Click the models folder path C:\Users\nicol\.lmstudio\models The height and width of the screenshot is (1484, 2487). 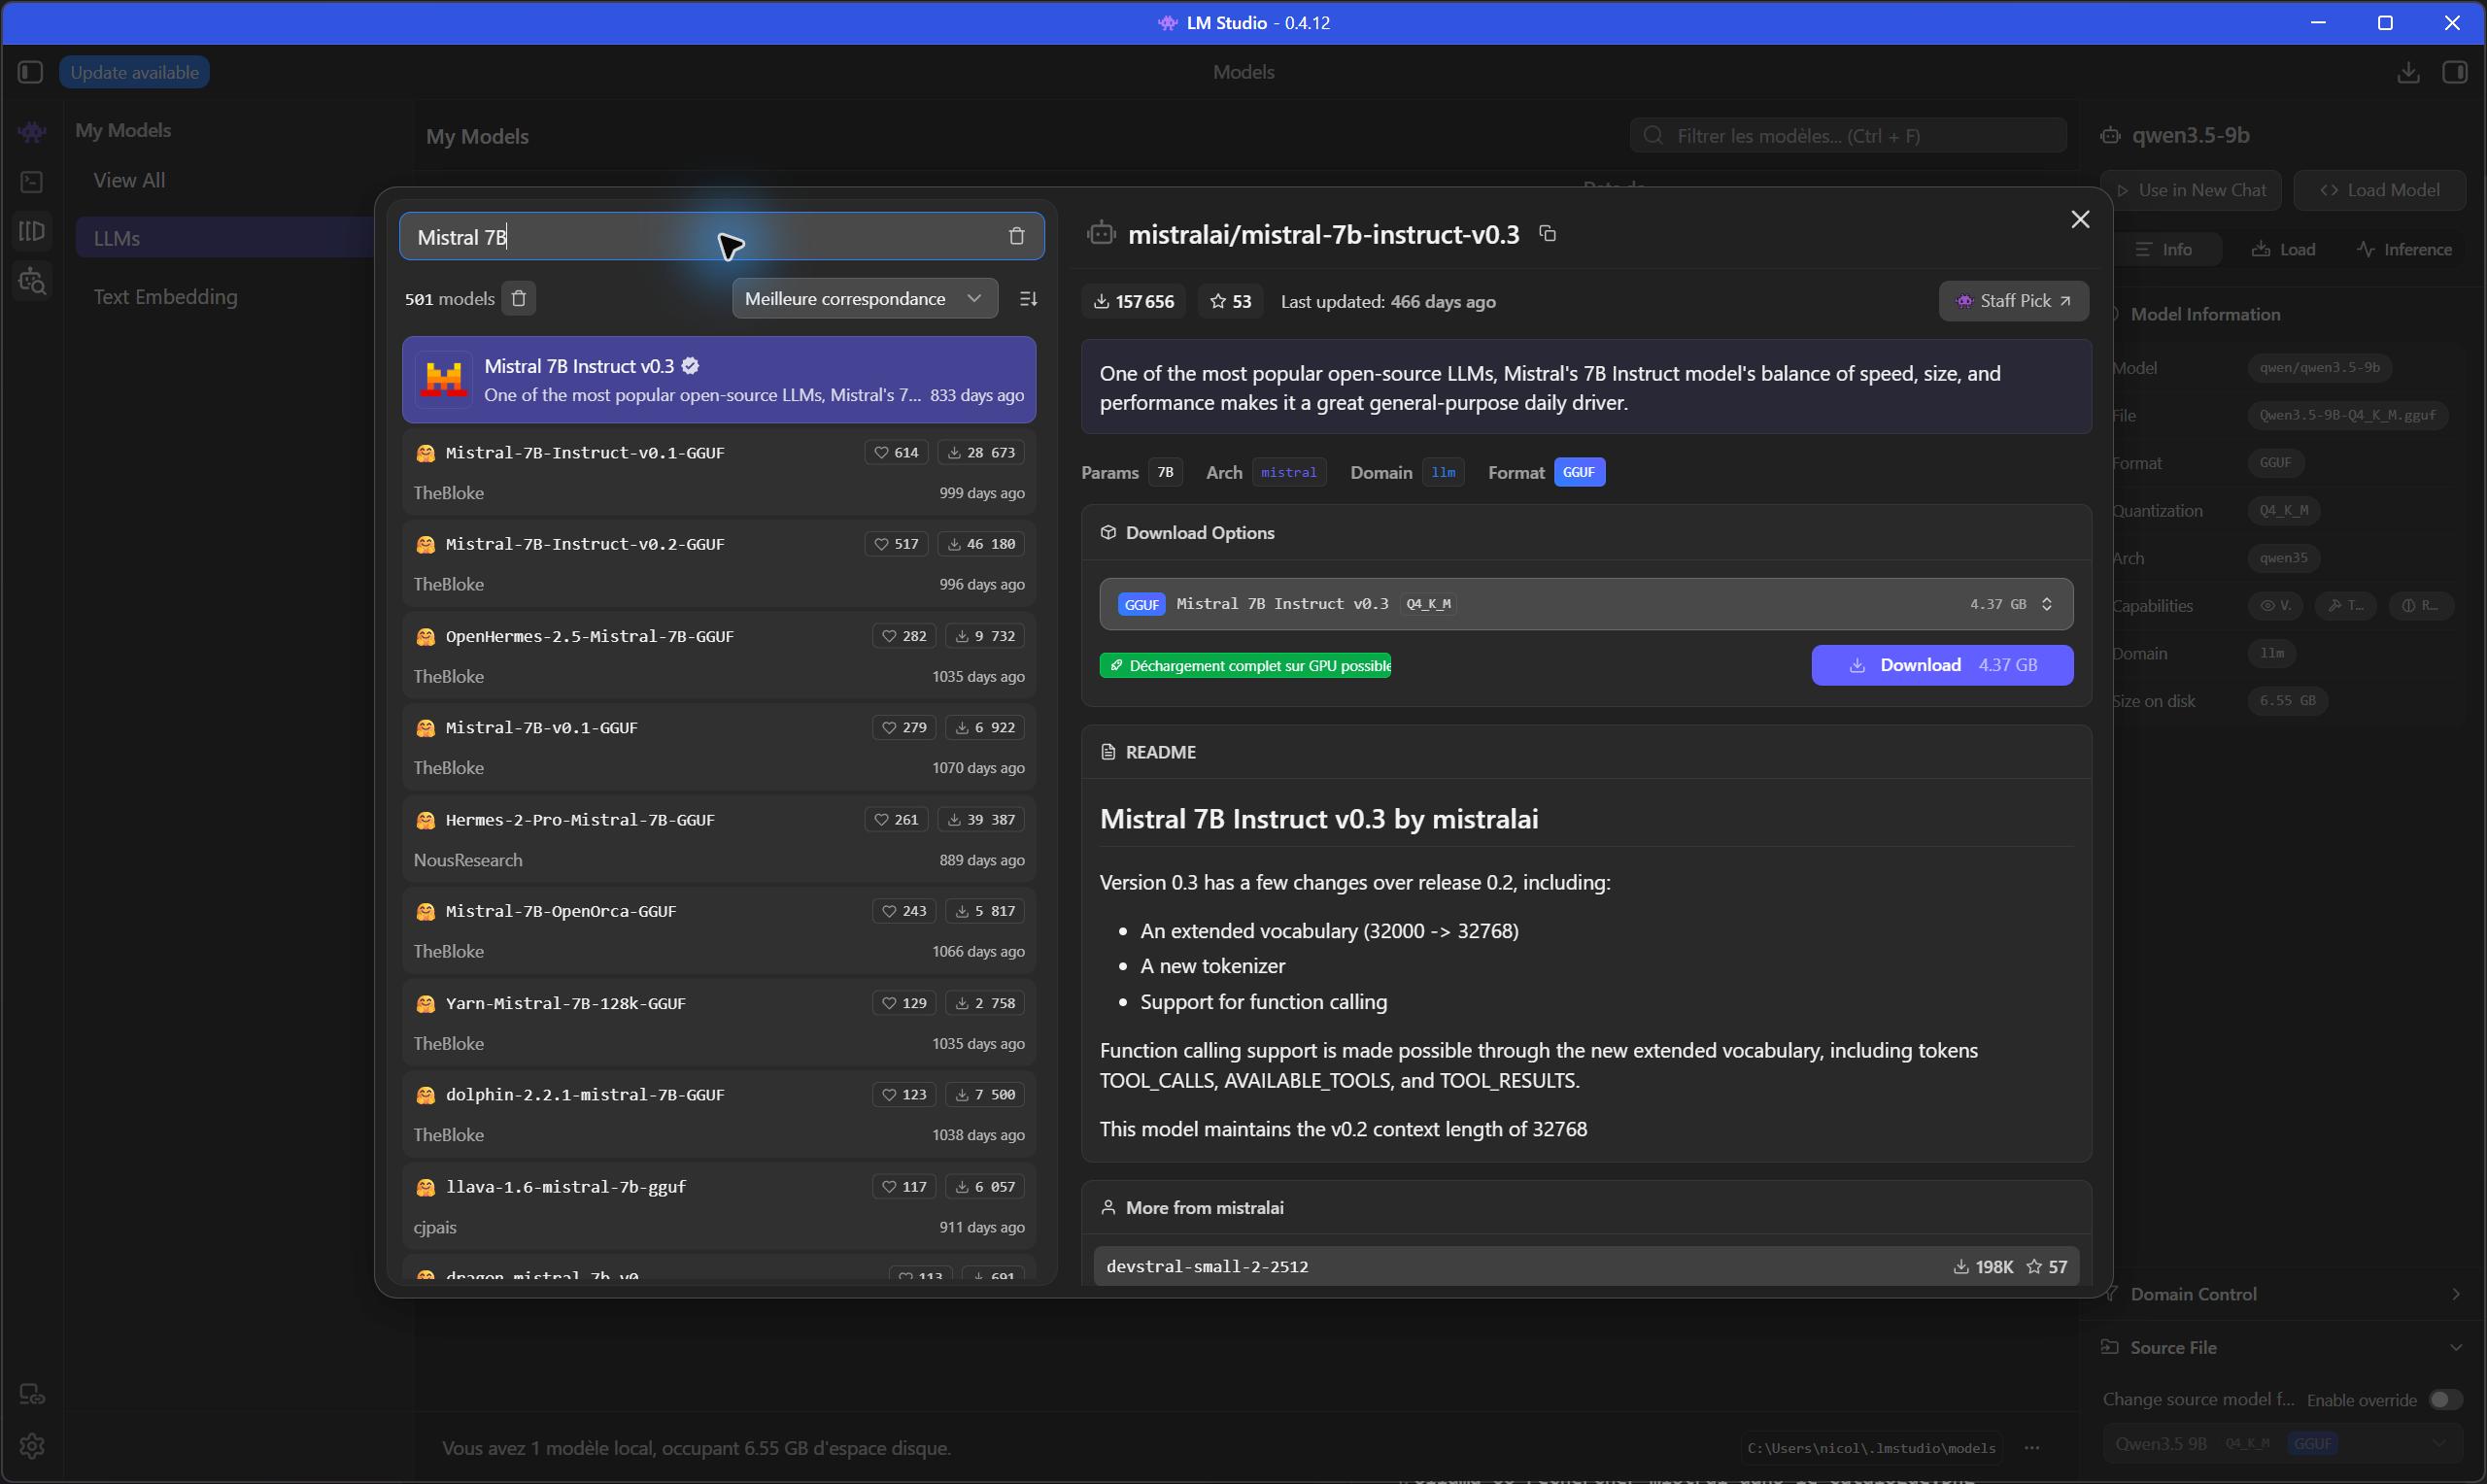[1871, 1448]
